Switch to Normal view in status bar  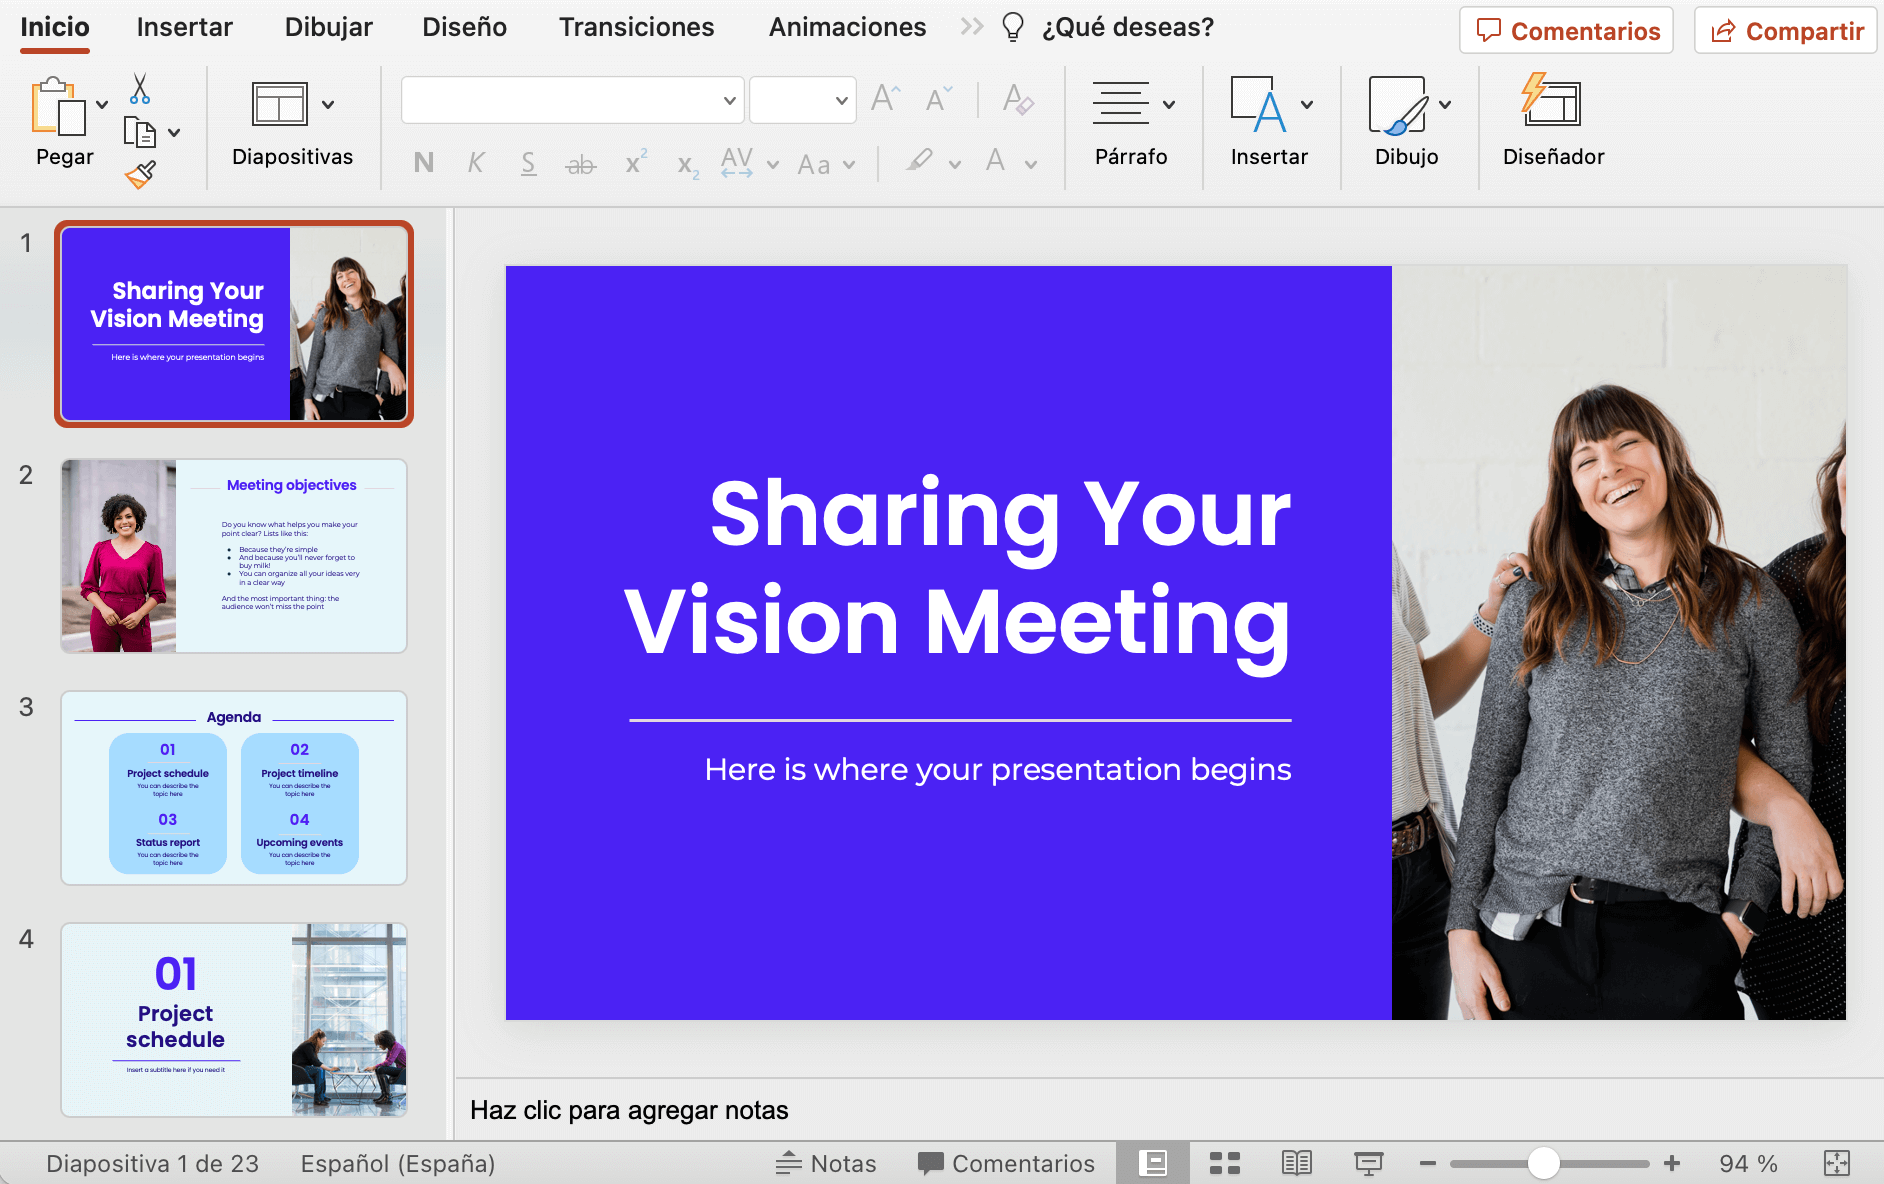[1153, 1163]
